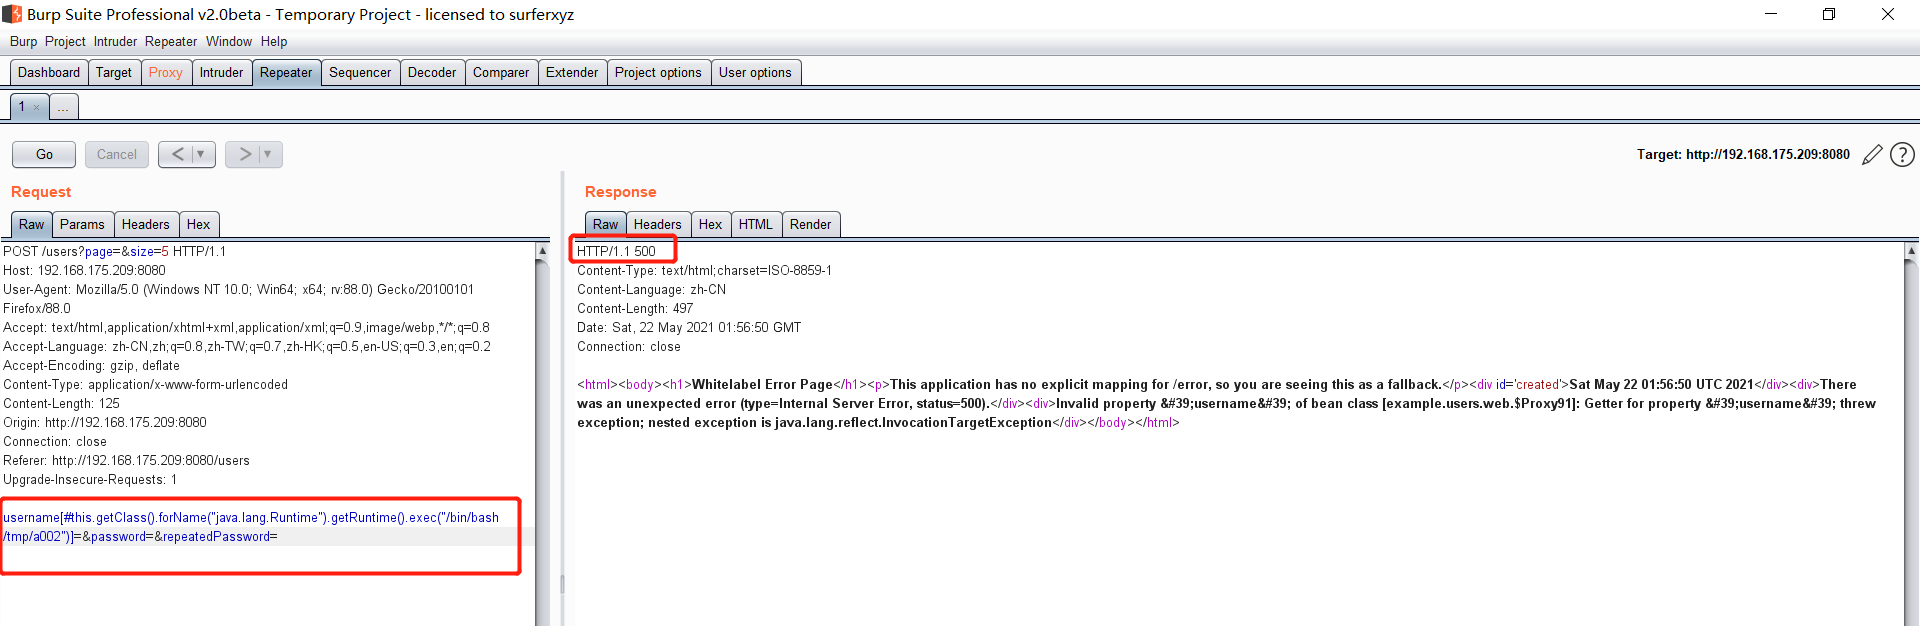Image resolution: width=1920 pixels, height=626 pixels.
Task: Add a new Repeater tab with the ... tab
Action: point(63,107)
